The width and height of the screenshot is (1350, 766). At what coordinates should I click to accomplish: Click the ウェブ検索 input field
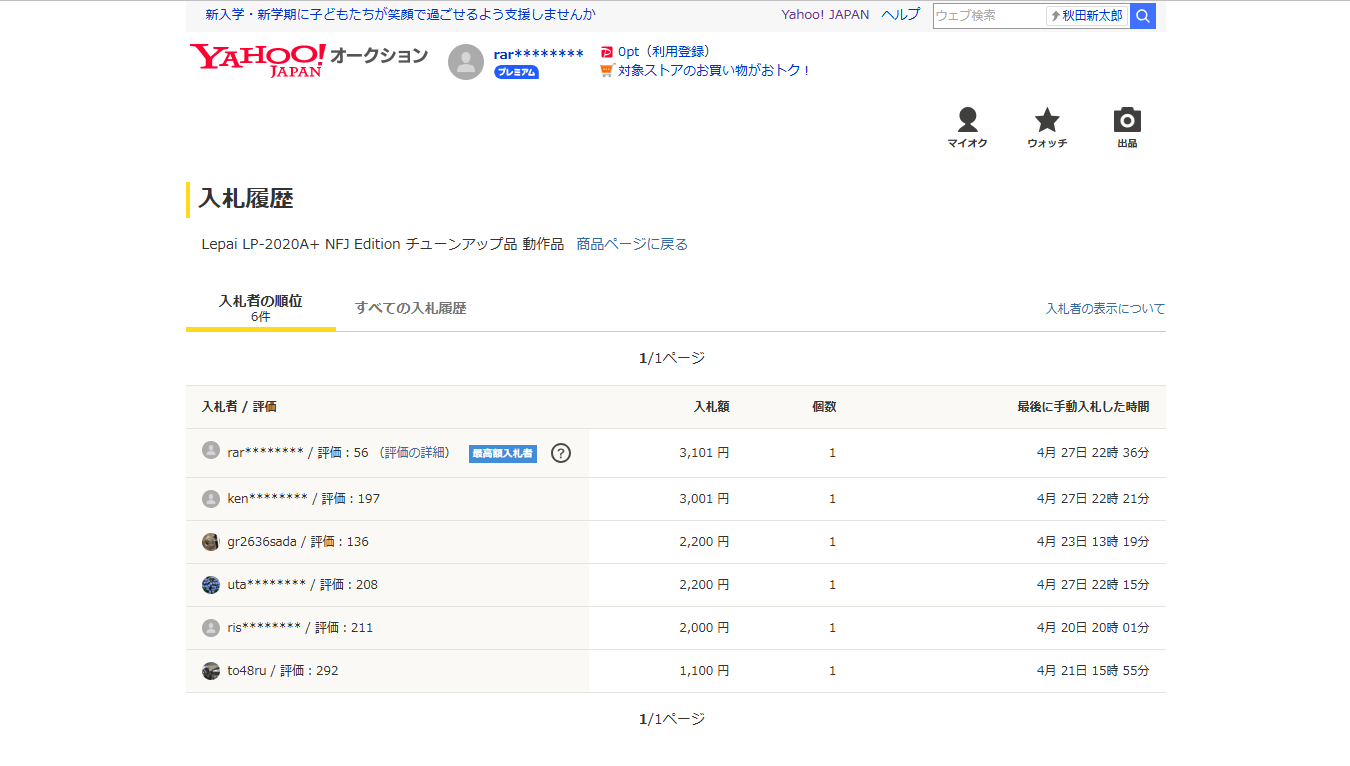[x=988, y=16]
